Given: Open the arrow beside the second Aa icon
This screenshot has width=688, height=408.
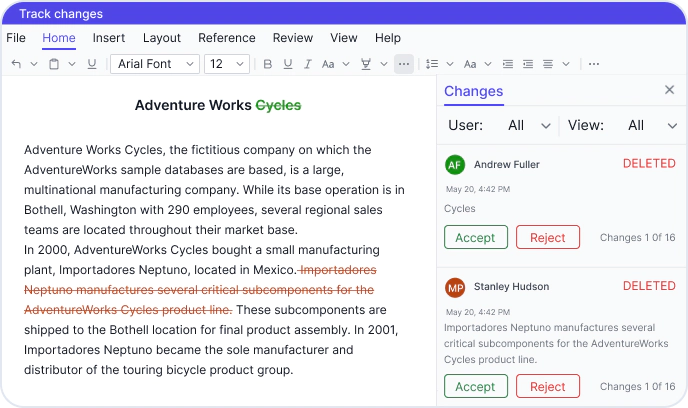Looking at the screenshot, I should 488,64.
